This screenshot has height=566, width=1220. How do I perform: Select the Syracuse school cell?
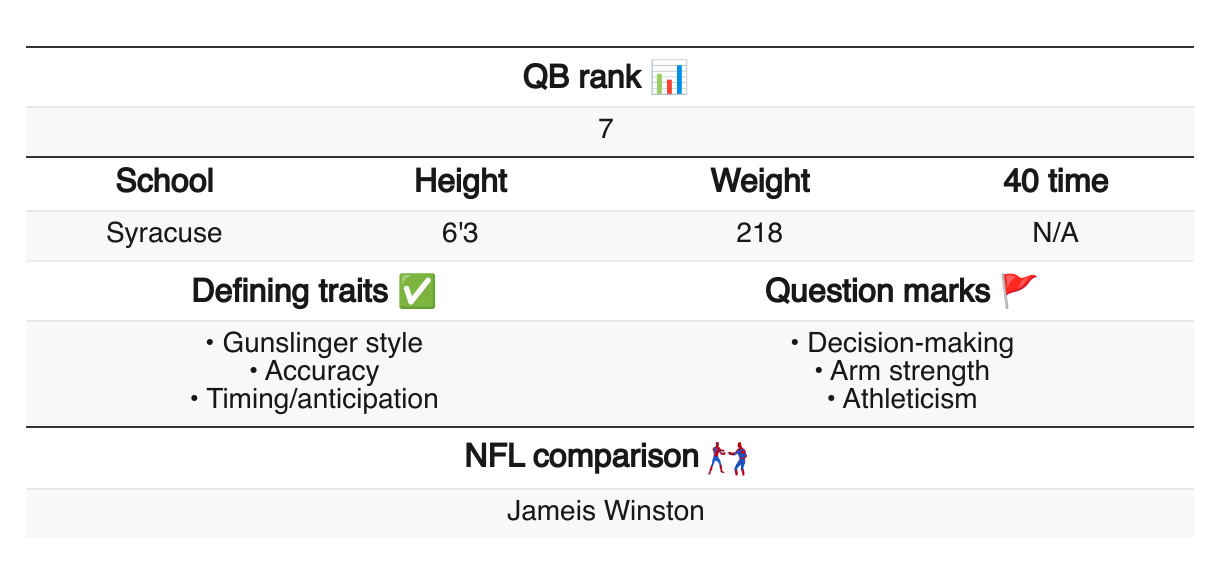(165, 234)
